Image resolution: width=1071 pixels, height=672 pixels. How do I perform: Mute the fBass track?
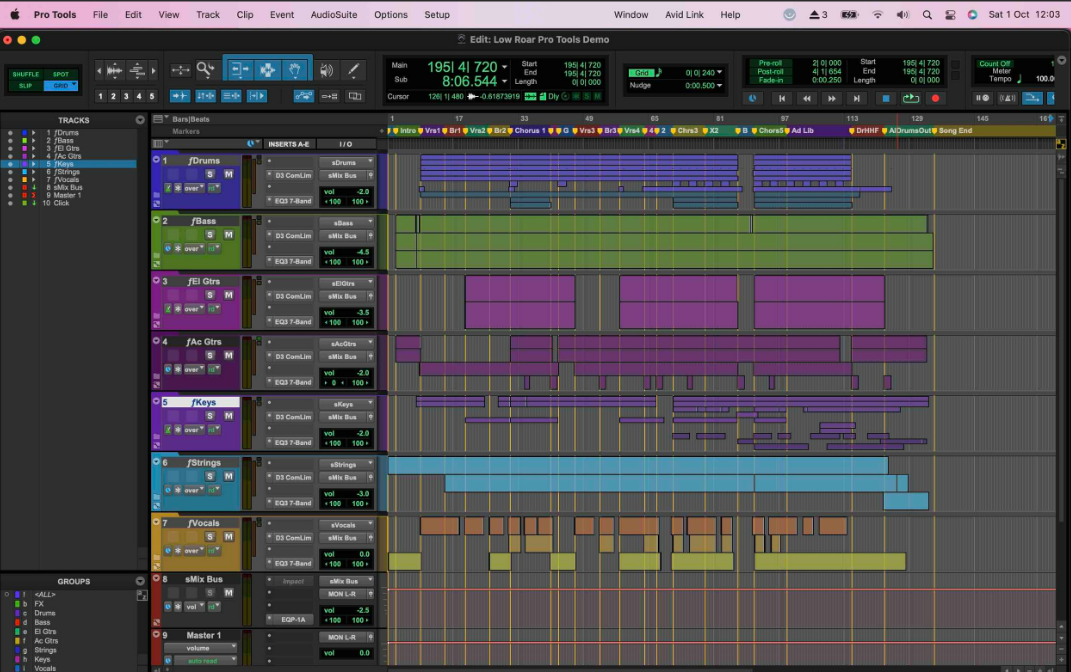[x=228, y=234]
